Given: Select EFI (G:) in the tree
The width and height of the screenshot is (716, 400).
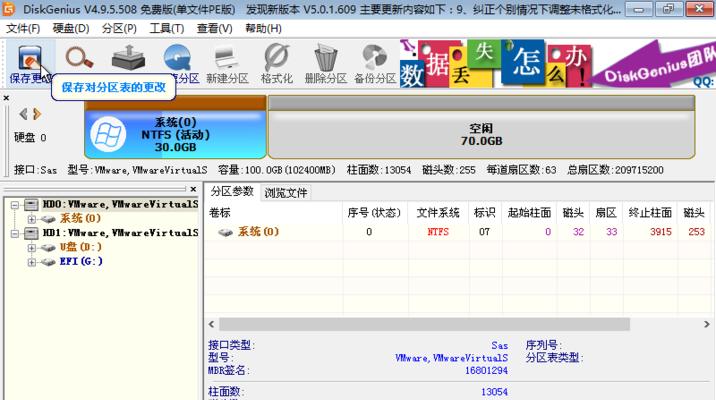Looking at the screenshot, I should tap(81, 262).
